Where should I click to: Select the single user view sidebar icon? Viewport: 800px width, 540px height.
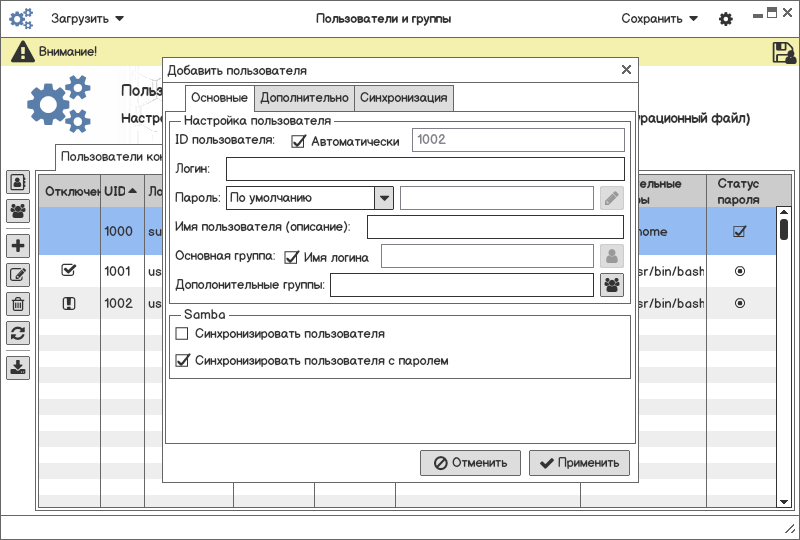point(18,182)
